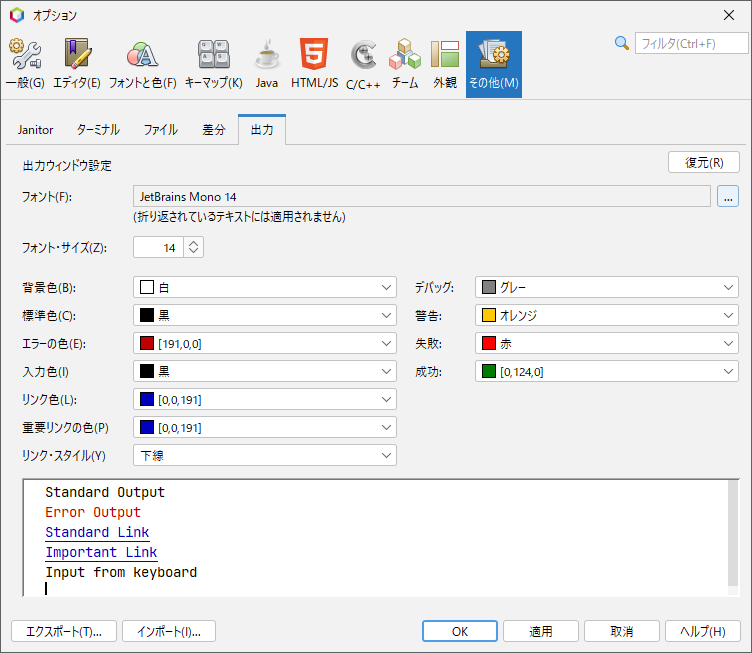This screenshot has height=653, width=752.
Task: Click the 'Input from keyboard' preview text
Action: point(121,572)
